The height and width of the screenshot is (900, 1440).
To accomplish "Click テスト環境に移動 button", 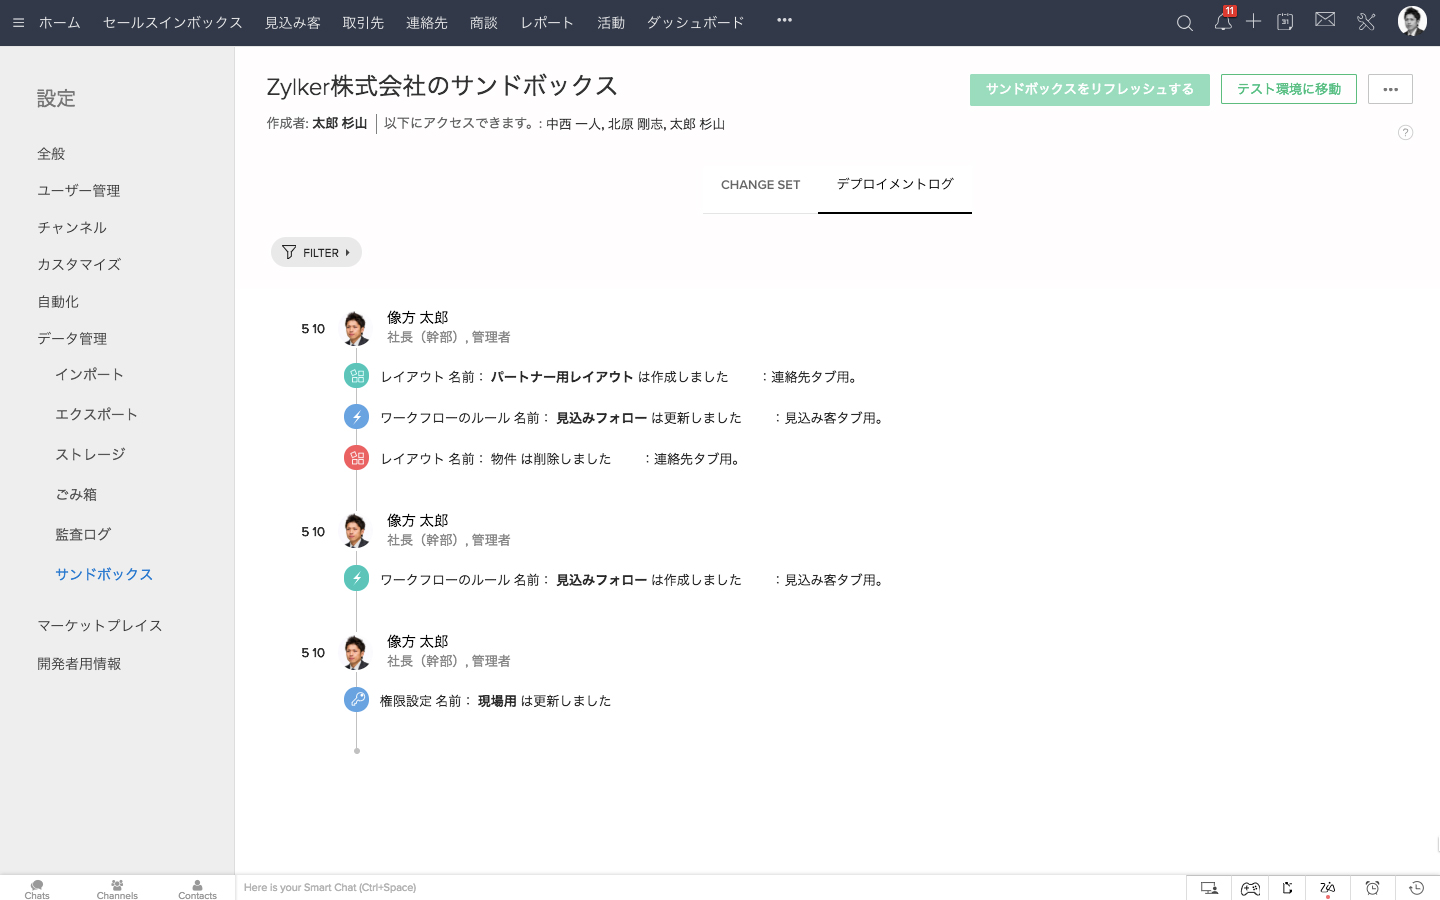I will 1288,89.
